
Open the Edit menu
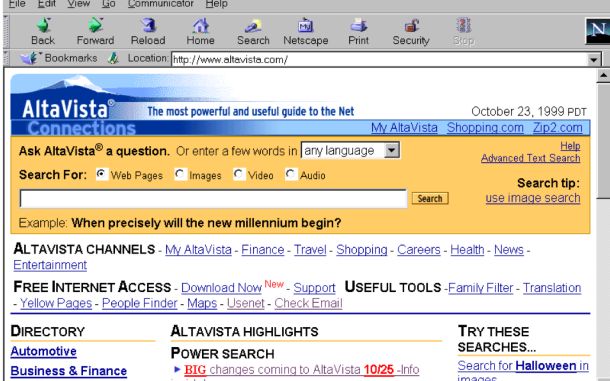(47, 4)
